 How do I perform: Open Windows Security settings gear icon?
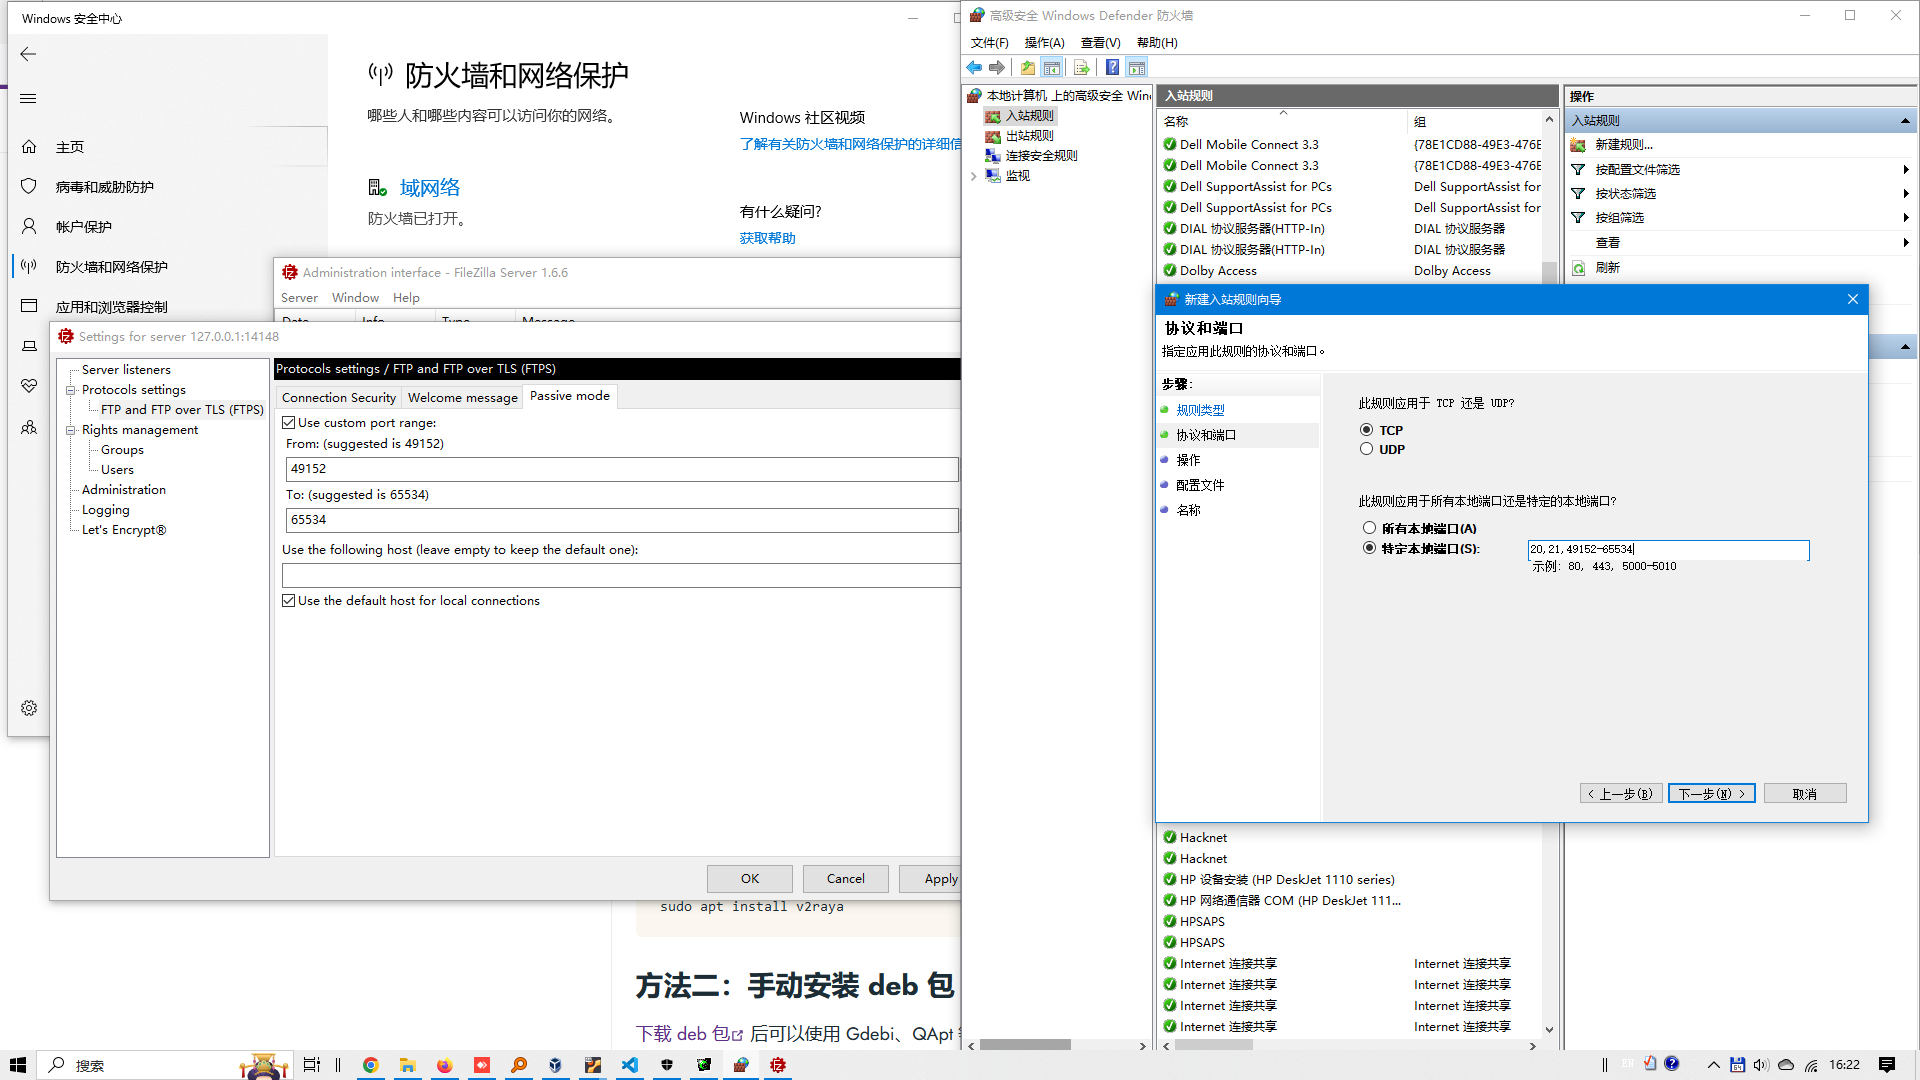pos(29,708)
